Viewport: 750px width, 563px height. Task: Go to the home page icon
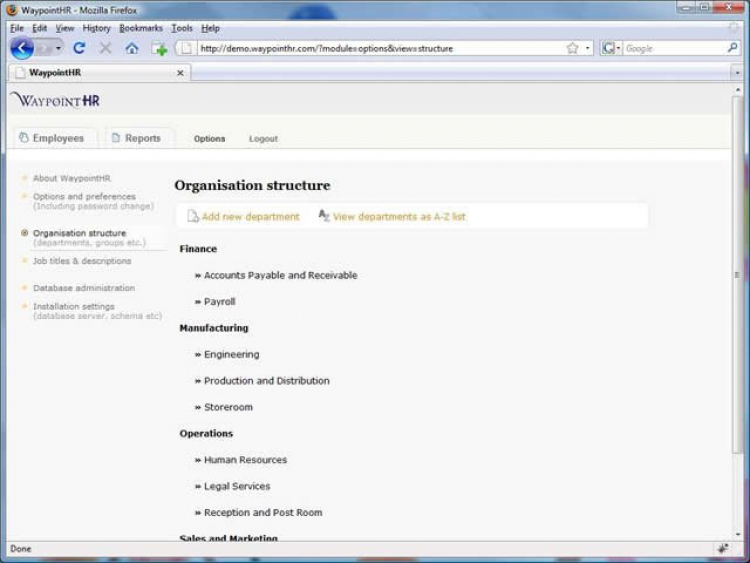coord(132,48)
